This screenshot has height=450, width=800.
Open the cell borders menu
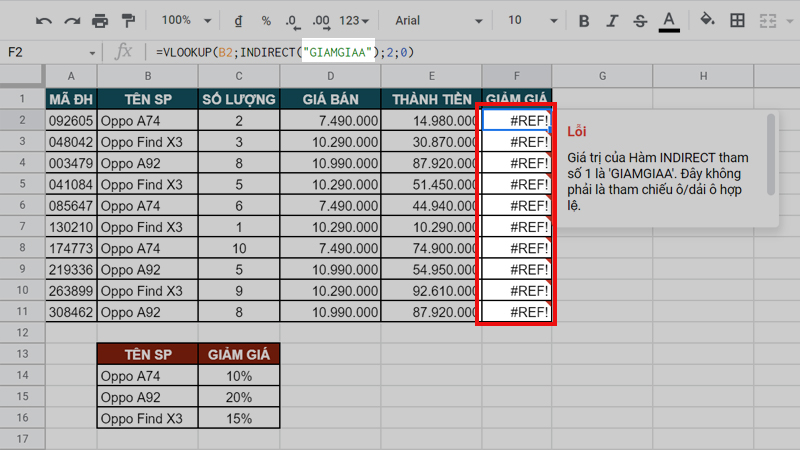click(737, 20)
